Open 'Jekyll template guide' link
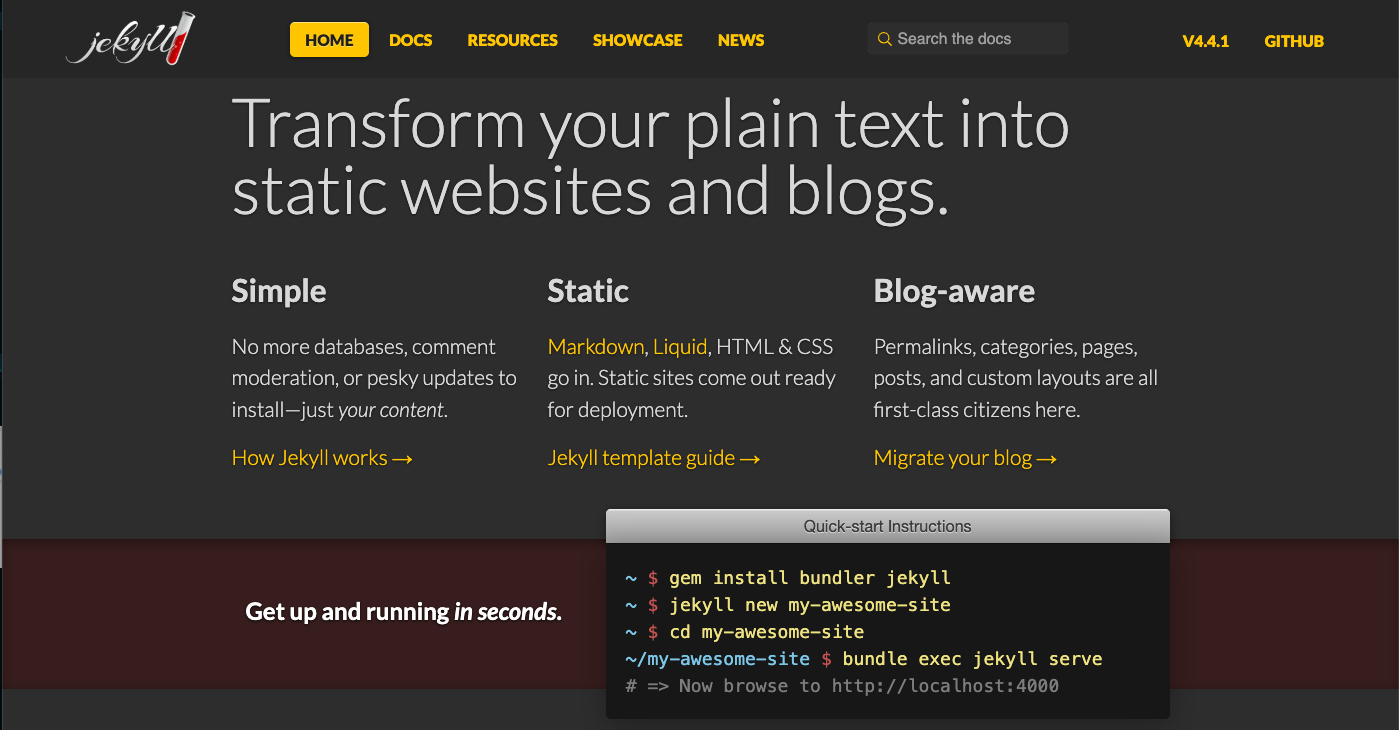 653,458
